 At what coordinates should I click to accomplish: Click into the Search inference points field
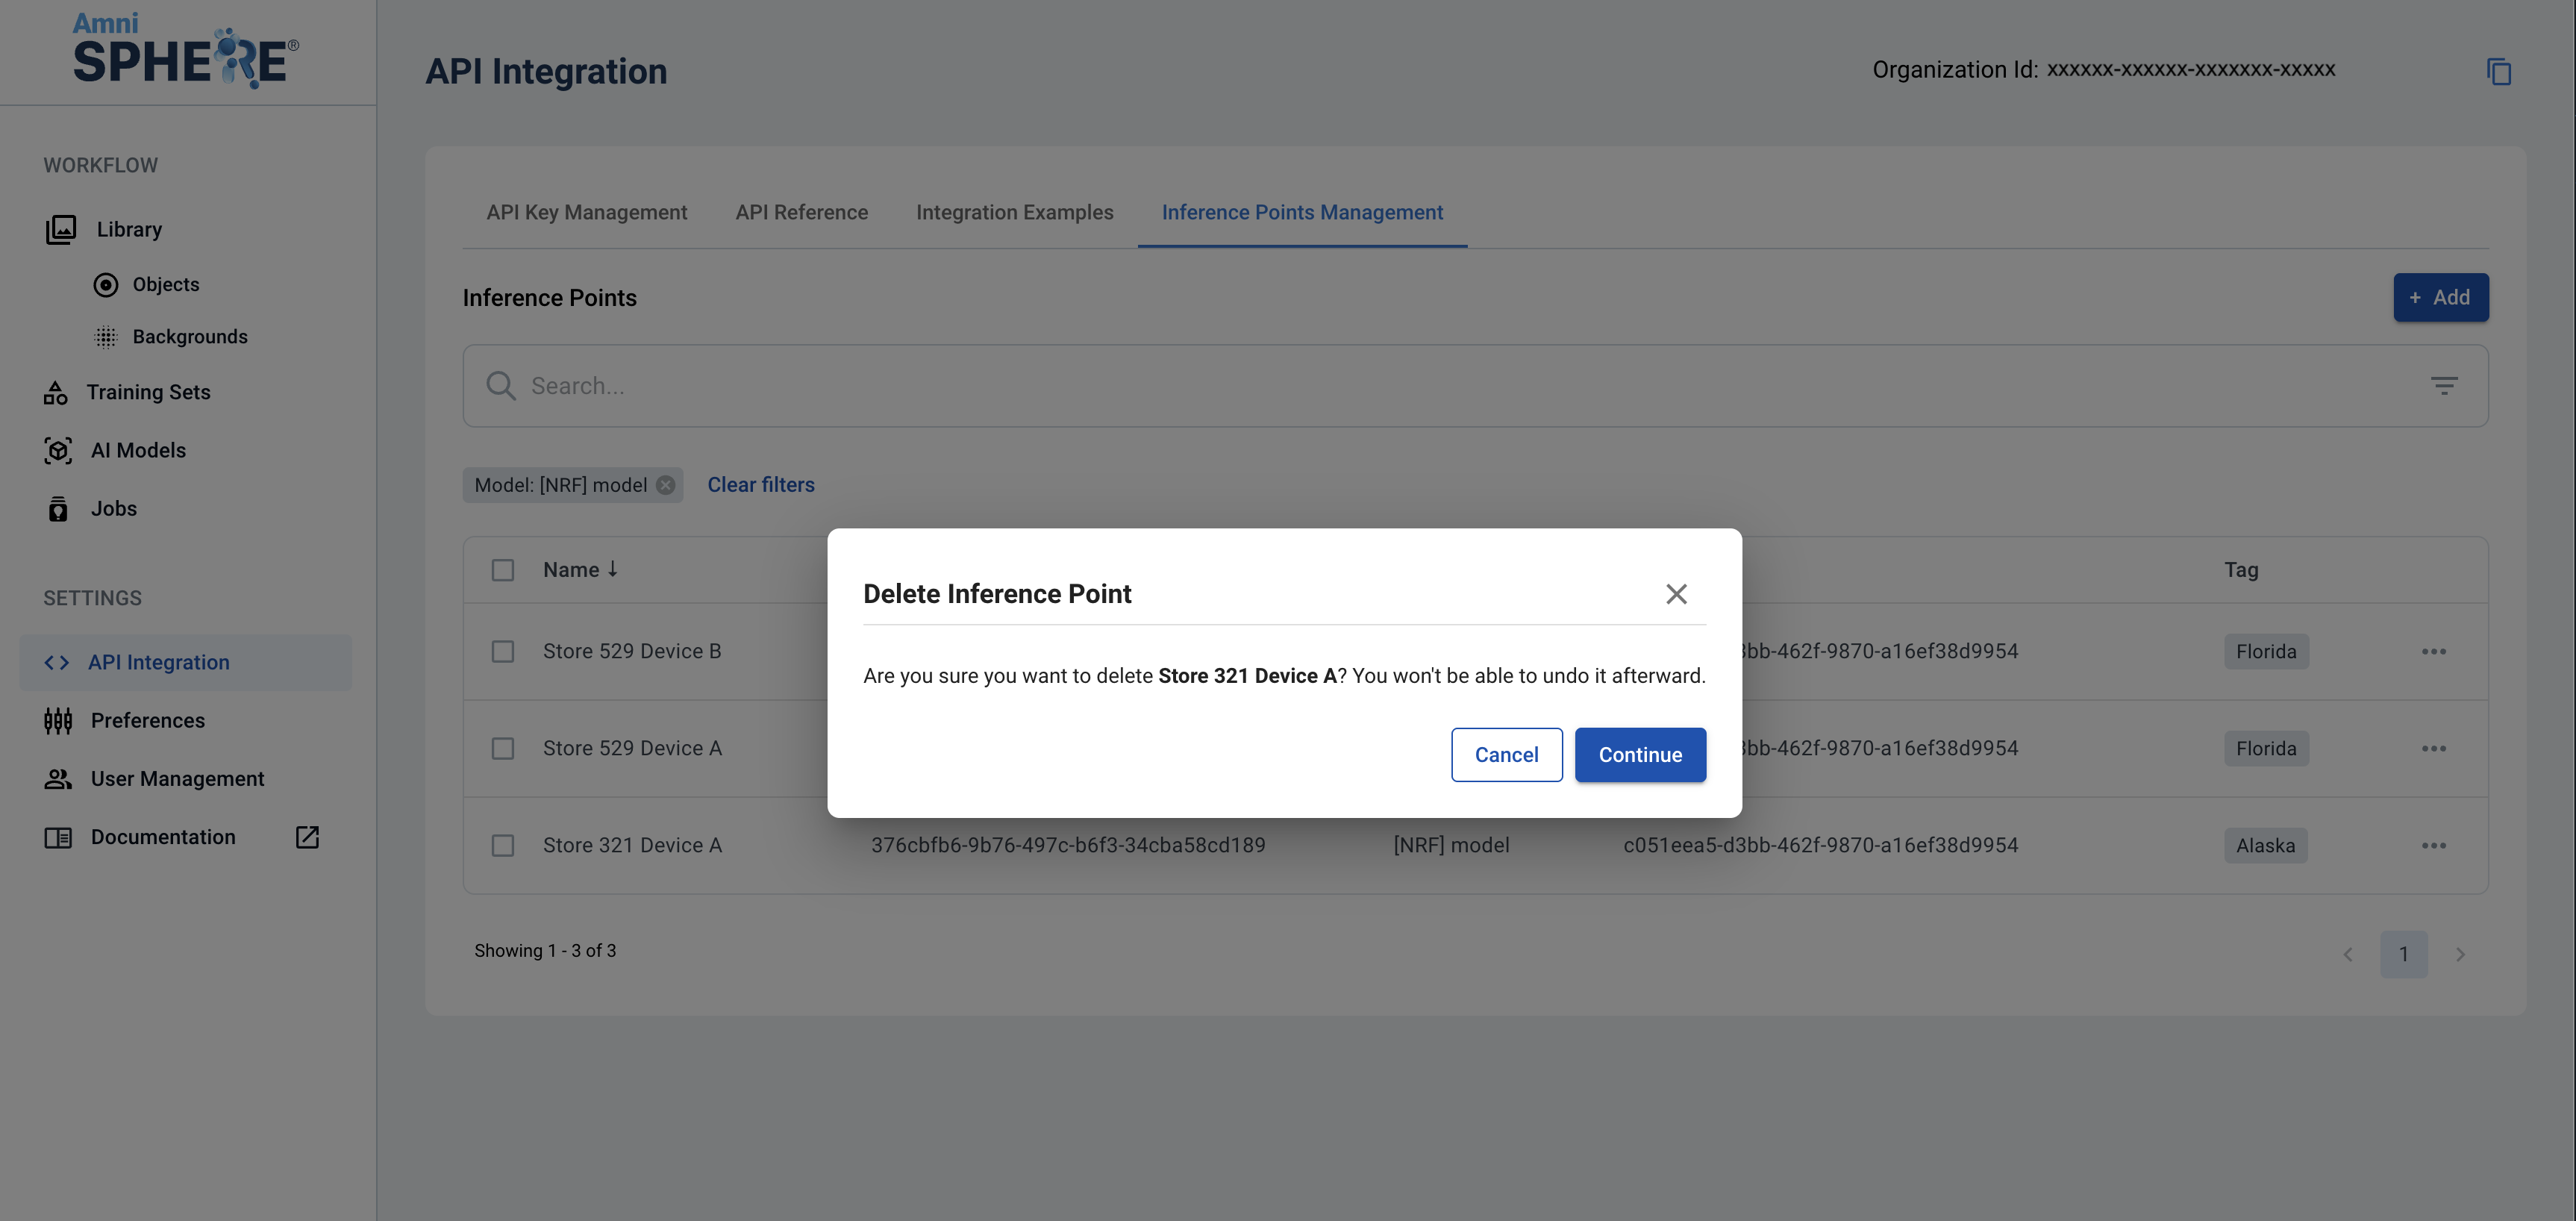1400,386
